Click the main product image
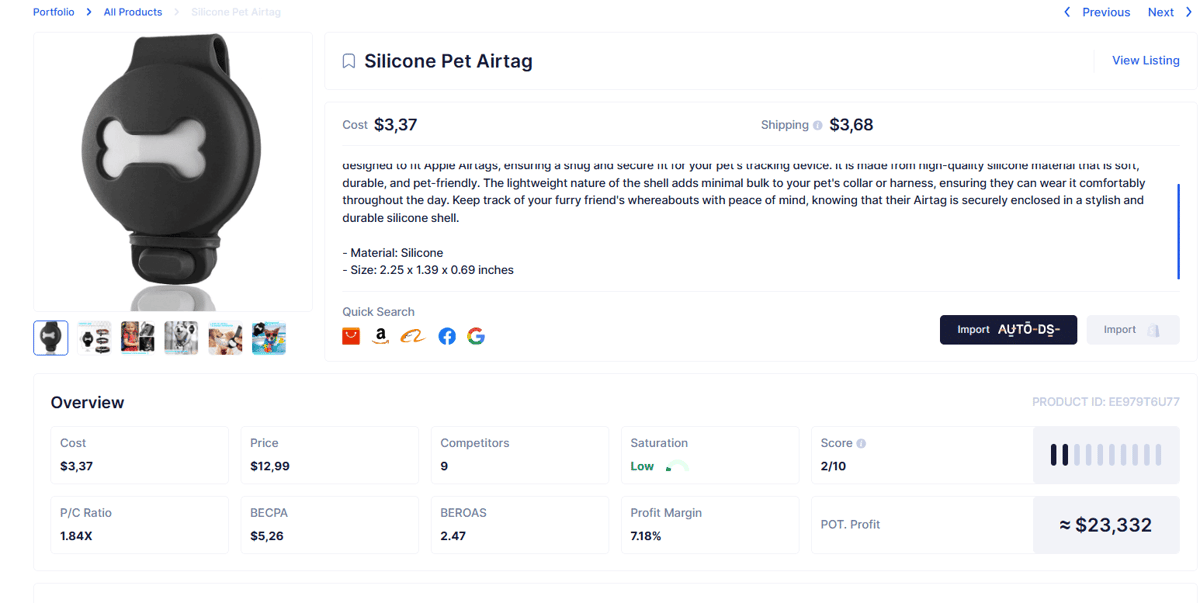The height and width of the screenshot is (603, 1200). click(x=173, y=172)
